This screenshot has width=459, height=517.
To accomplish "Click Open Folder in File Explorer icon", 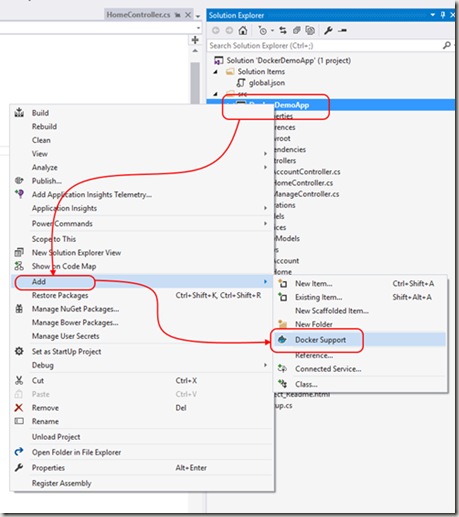I will click(19, 452).
